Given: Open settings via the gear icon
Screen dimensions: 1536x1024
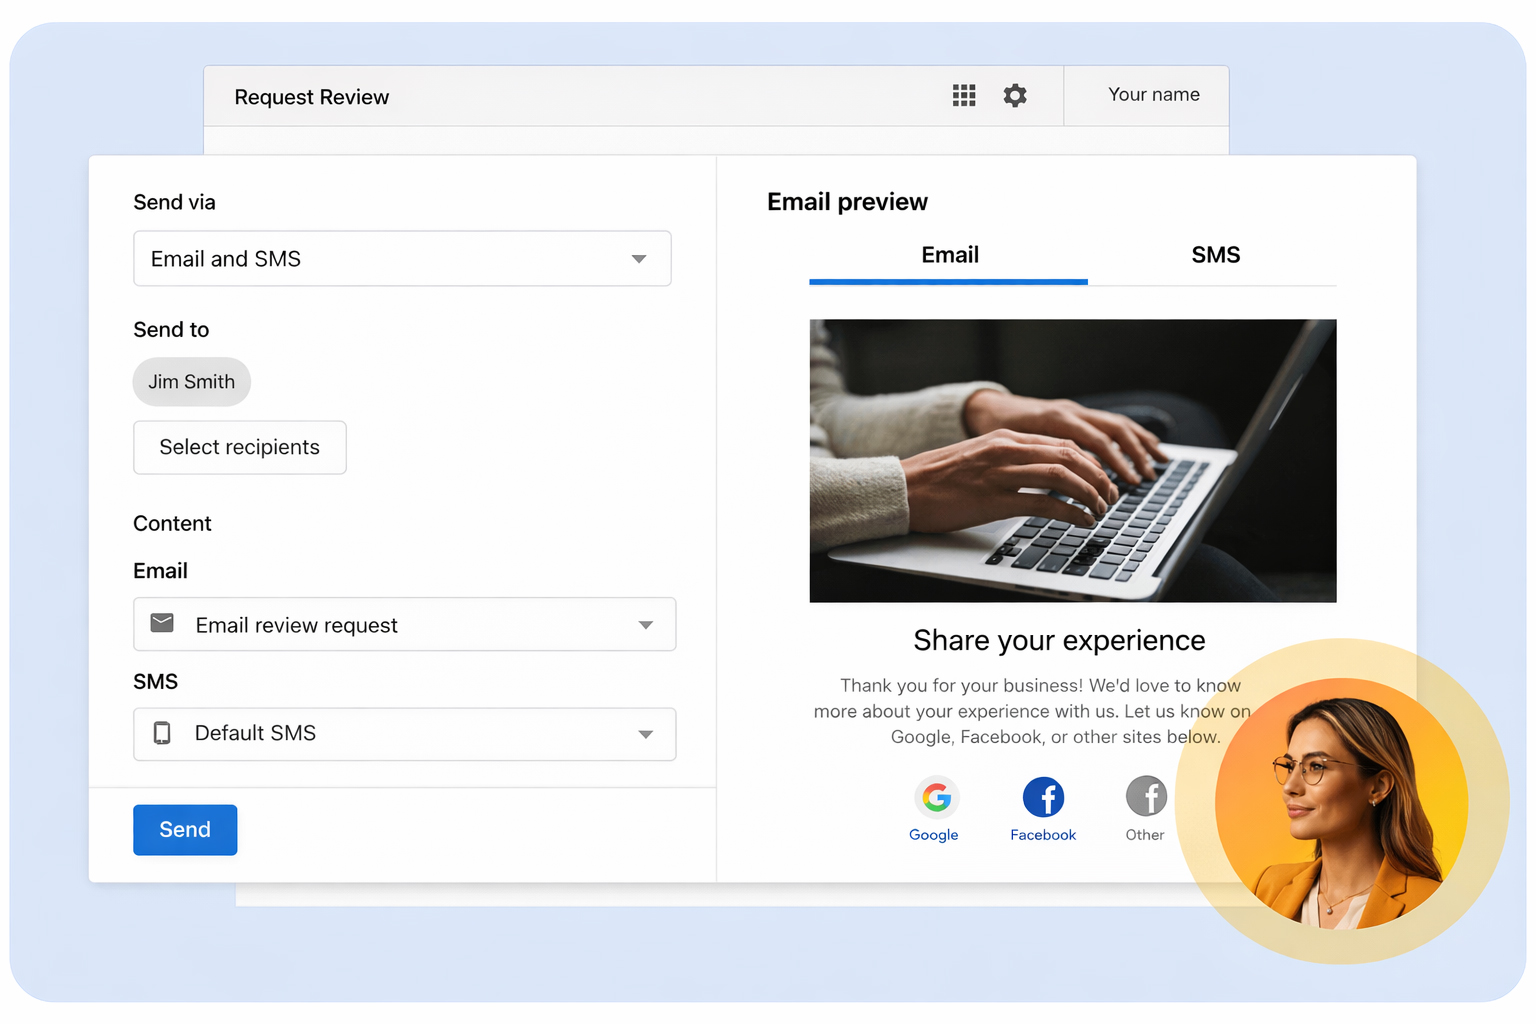Looking at the screenshot, I should 1015,95.
